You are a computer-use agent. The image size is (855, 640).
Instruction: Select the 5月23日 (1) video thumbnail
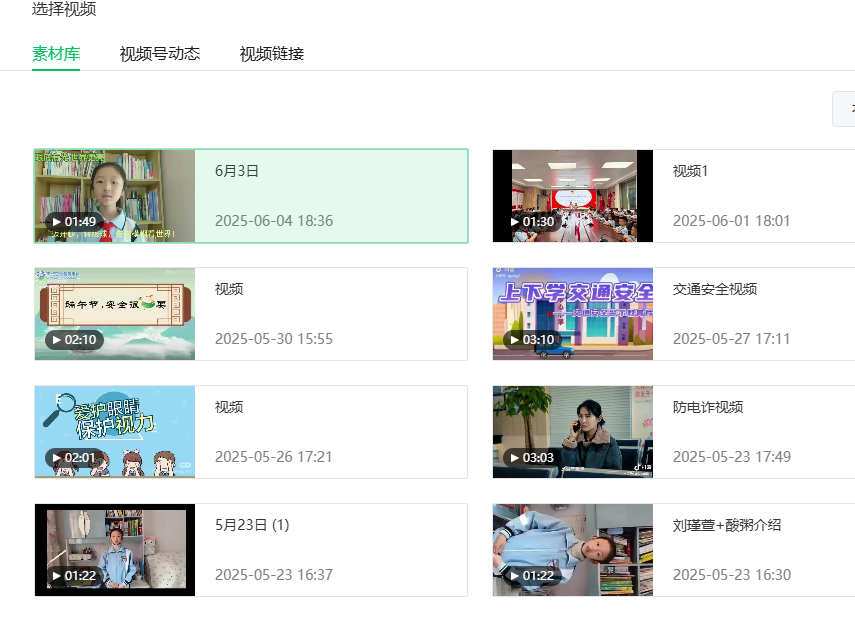coord(115,550)
